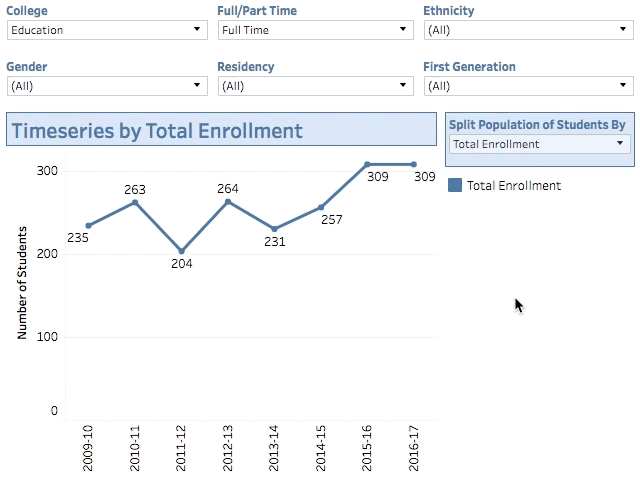Click the 100 y-axis tick label
The image size is (640, 480).
pyautogui.click(x=47, y=337)
